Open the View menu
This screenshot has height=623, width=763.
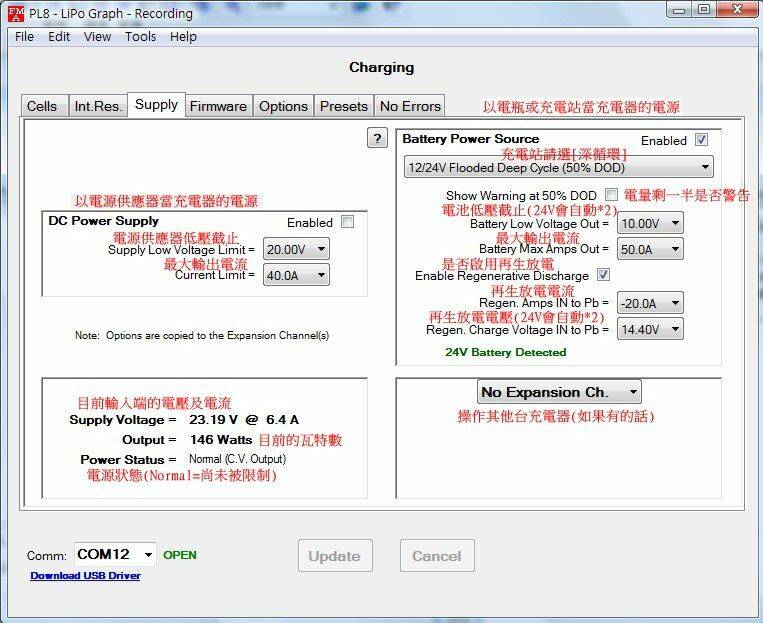pyautogui.click(x=97, y=37)
